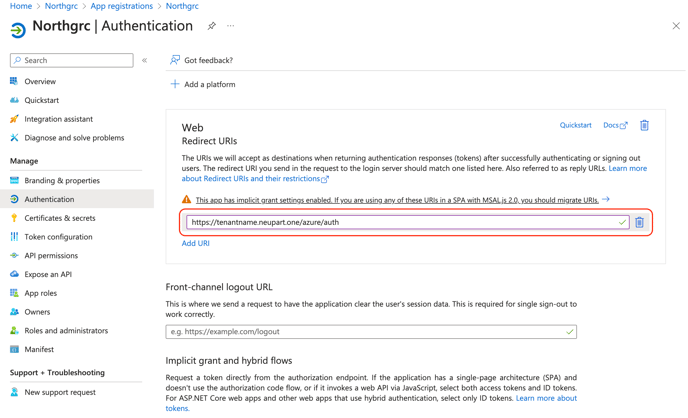The height and width of the screenshot is (418, 688).
Task: Open the Quickstart link in Web panel
Action: tap(575, 126)
